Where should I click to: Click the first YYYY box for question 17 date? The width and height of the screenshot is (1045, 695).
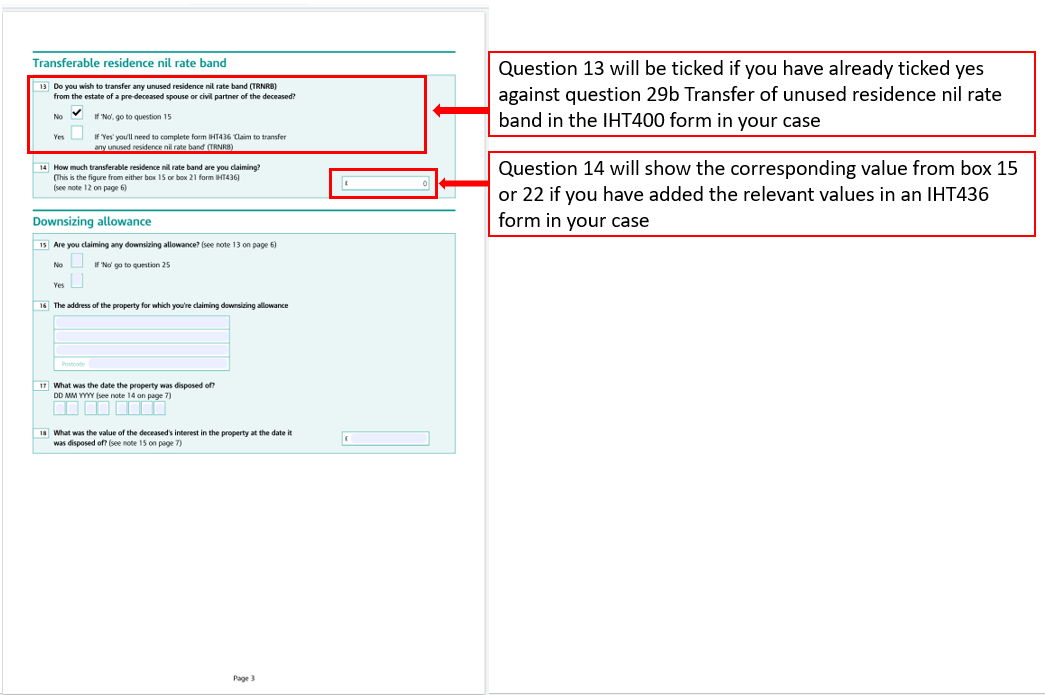(x=120, y=407)
